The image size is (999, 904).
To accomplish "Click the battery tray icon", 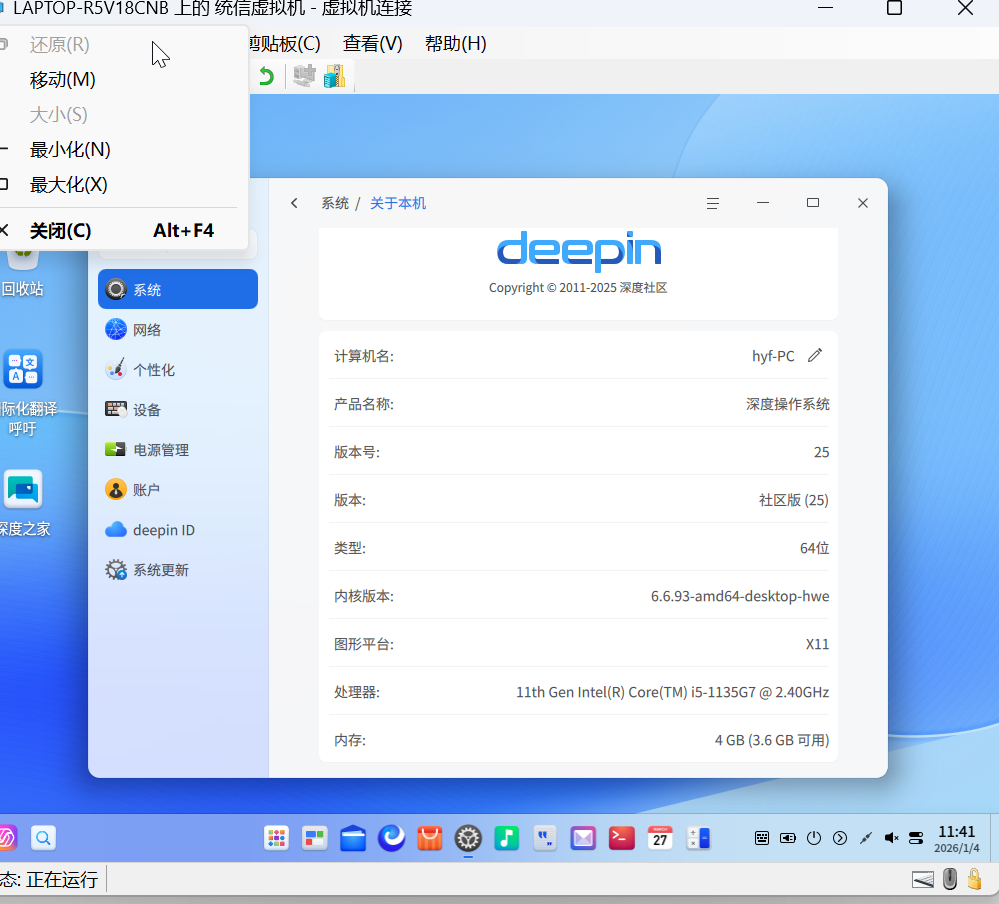I will 787,838.
